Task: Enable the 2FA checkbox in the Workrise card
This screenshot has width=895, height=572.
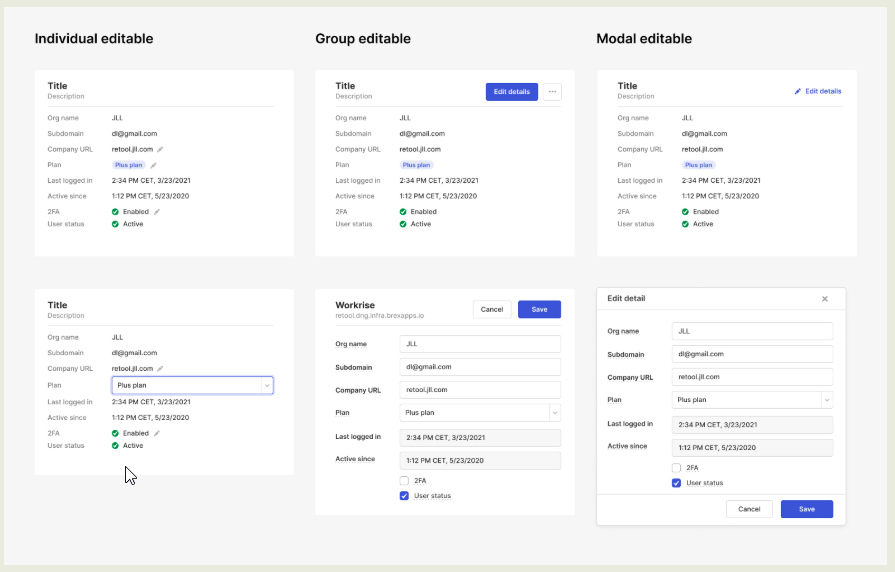Action: pos(404,481)
